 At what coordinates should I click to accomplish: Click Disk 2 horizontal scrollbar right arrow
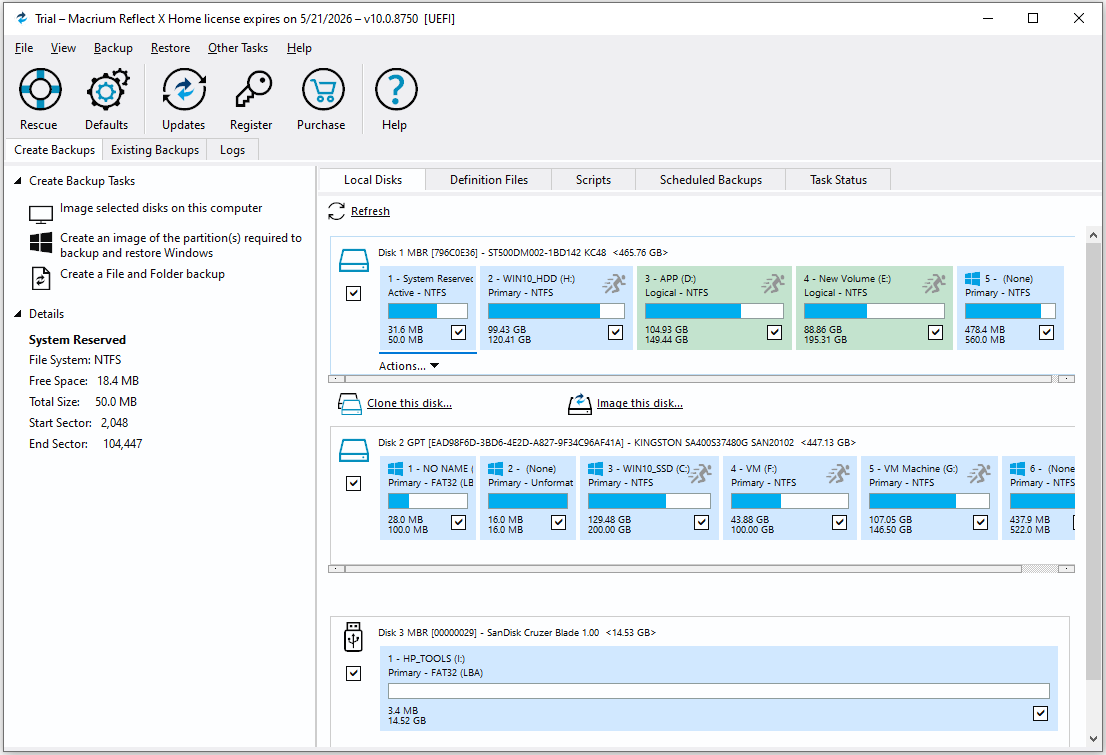click(1066, 569)
